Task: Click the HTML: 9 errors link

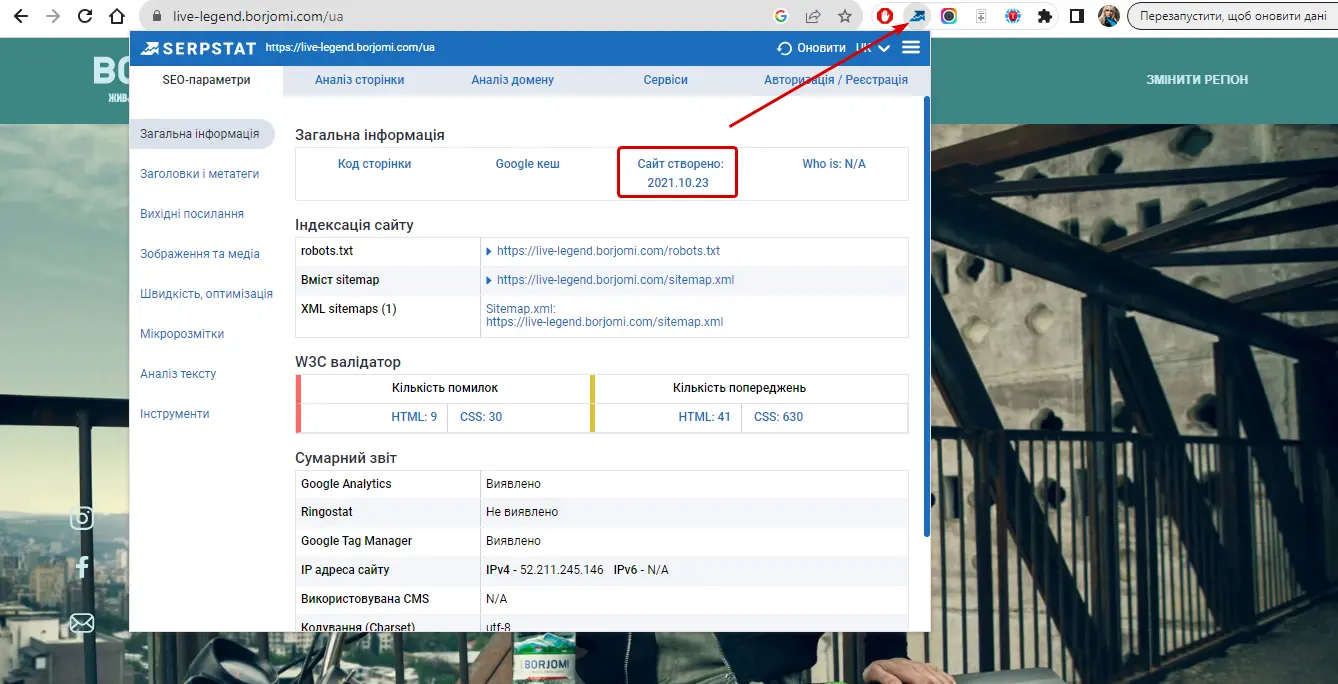Action: pyautogui.click(x=414, y=417)
